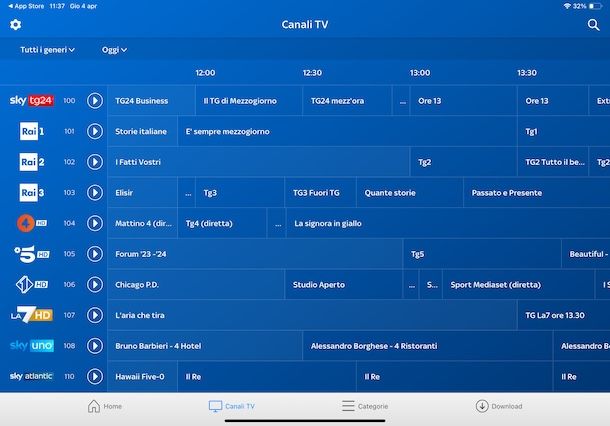Play La7 HD channel 107
This screenshot has height=426, width=610.
pyautogui.click(x=95, y=315)
